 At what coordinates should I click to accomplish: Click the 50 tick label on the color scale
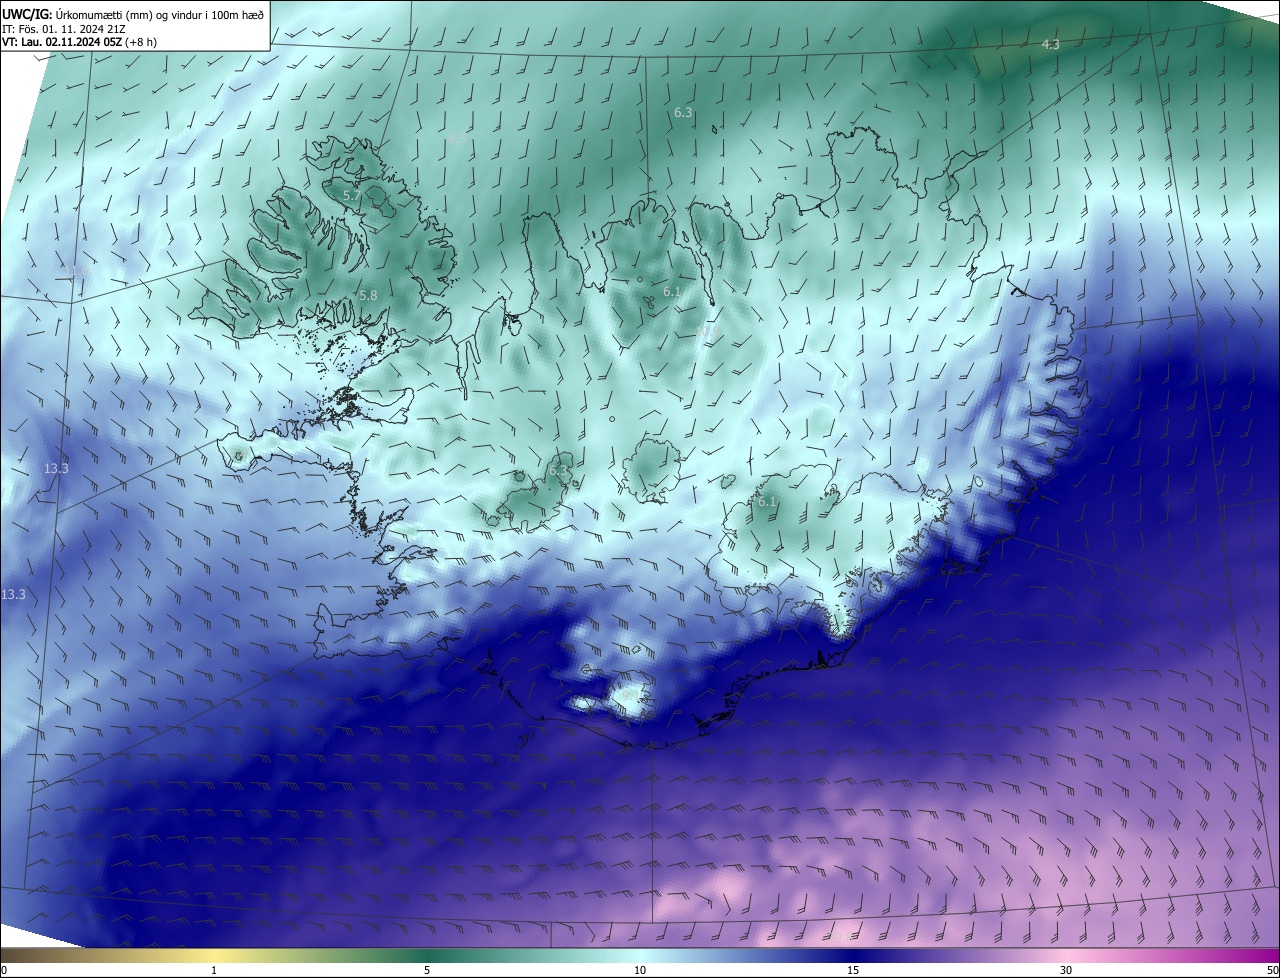tap(1272, 970)
